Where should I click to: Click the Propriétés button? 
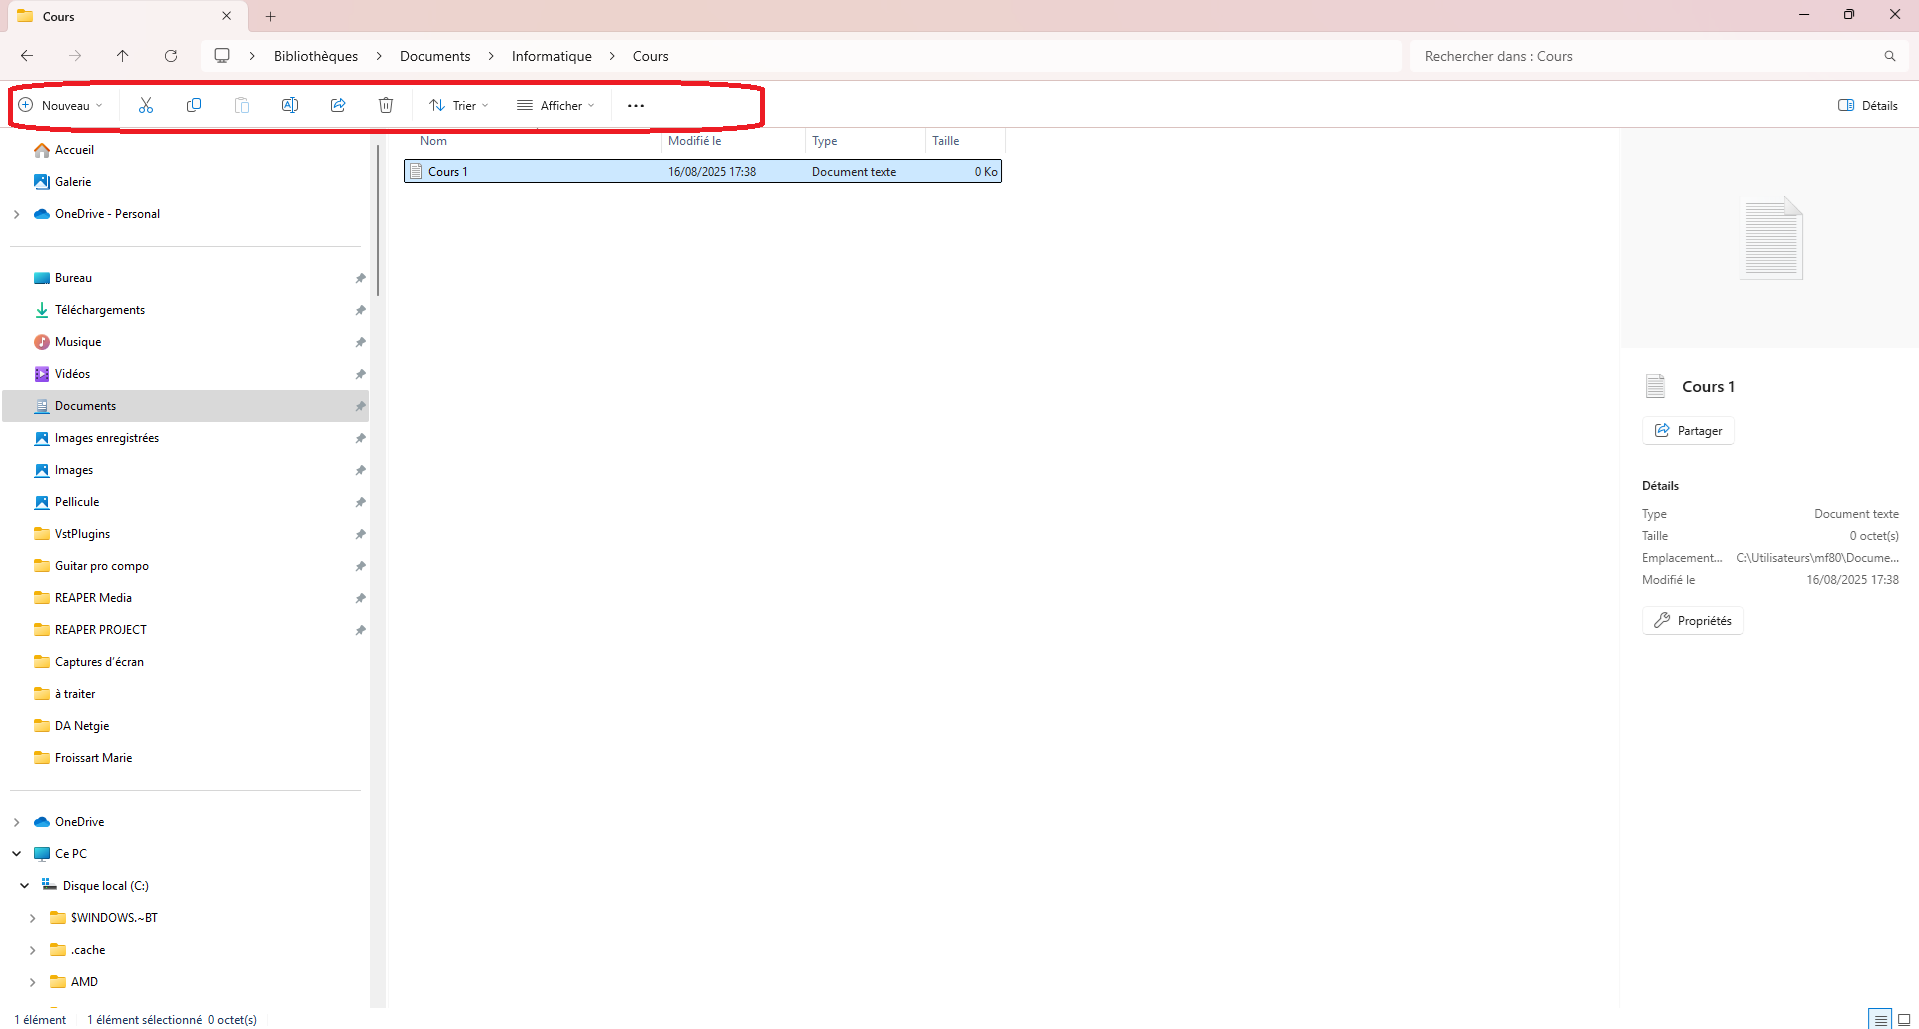click(1692, 620)
